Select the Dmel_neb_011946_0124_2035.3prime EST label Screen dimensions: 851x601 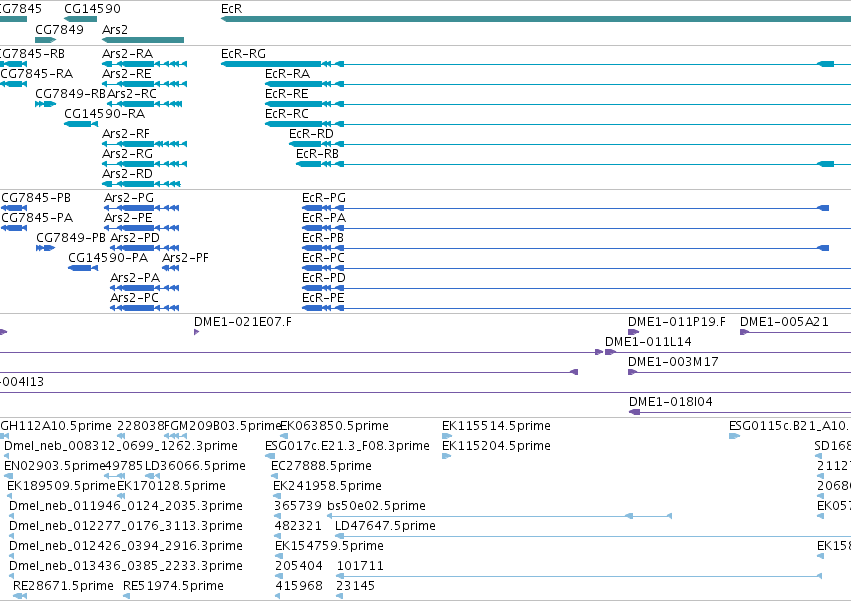tap(126, 507)
